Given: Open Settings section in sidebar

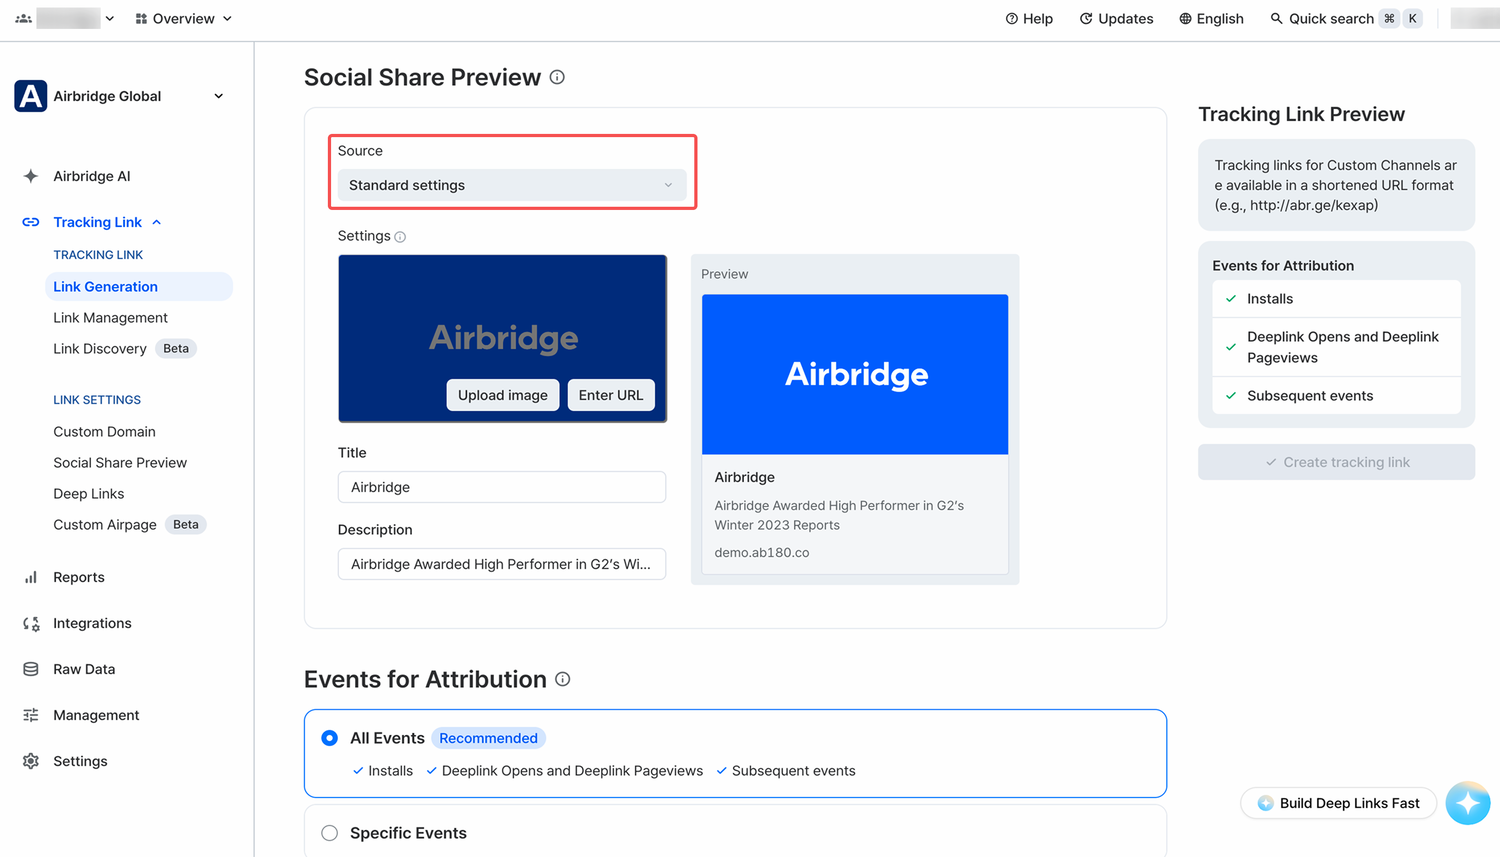Looking at the screenshot, I should coord(80,761).
